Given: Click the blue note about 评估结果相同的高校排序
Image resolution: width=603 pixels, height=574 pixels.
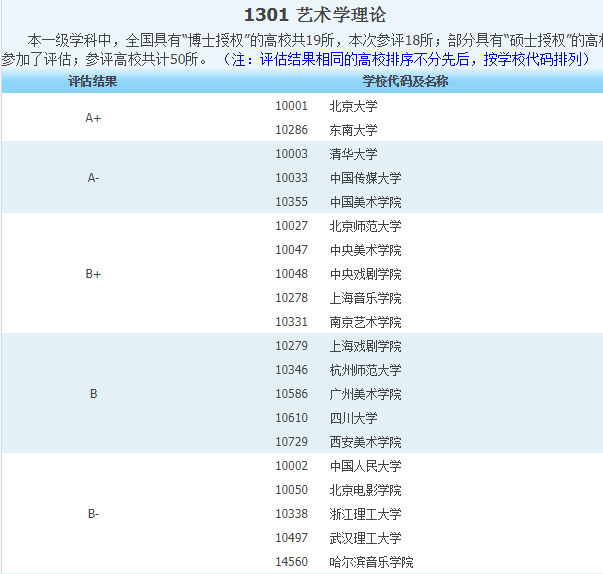Looking at the screenshot, I should tap(410, 60).
